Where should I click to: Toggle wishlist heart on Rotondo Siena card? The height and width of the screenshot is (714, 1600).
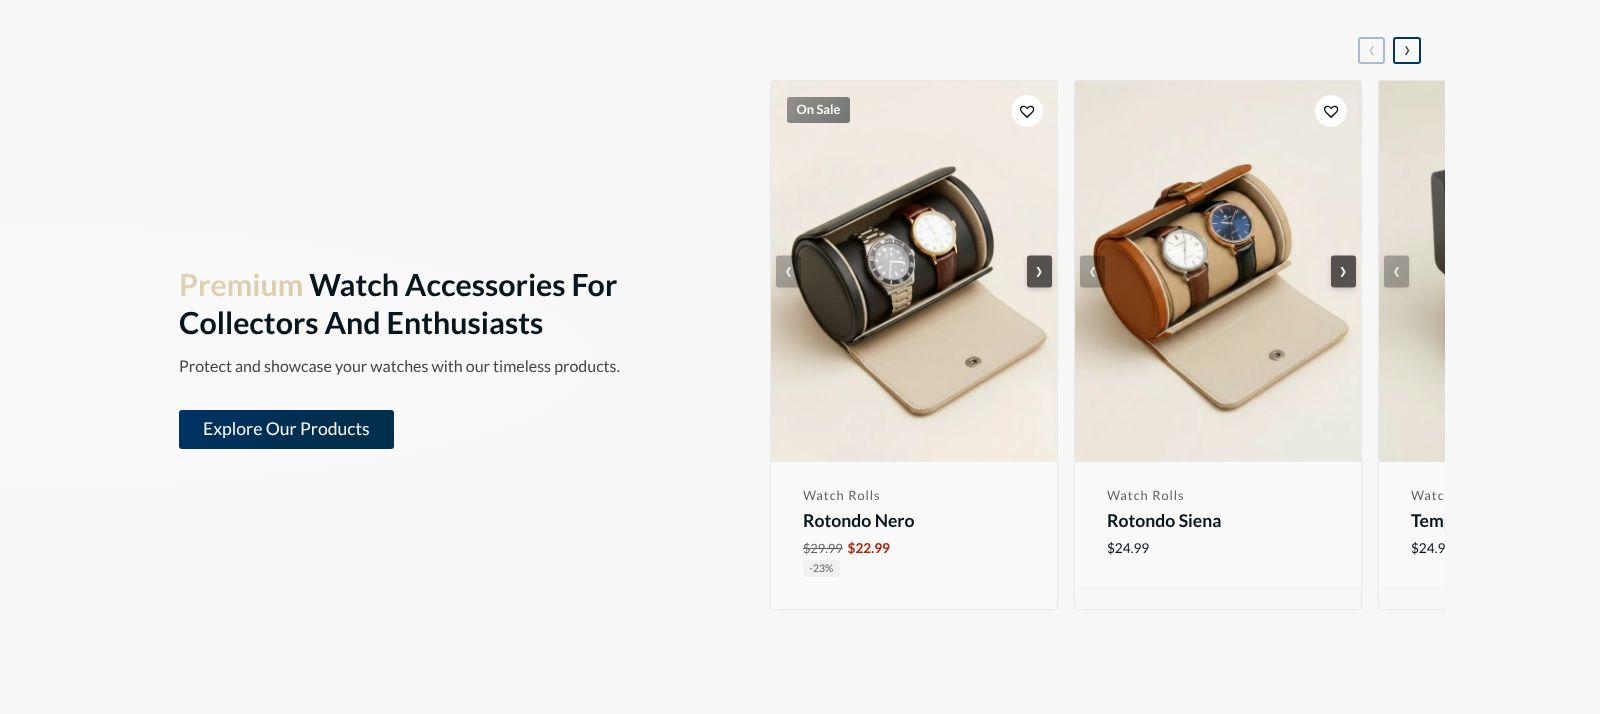click(x=1331, y=111)
